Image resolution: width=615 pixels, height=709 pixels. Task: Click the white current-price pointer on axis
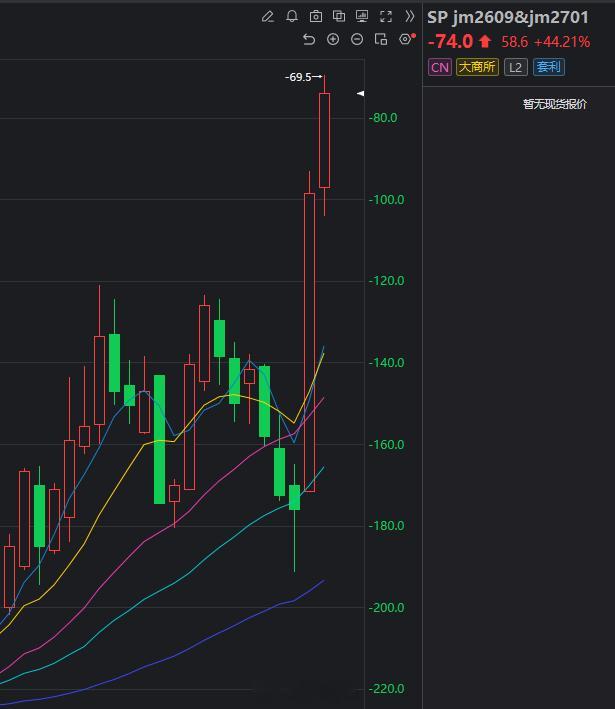click(360, 94)
